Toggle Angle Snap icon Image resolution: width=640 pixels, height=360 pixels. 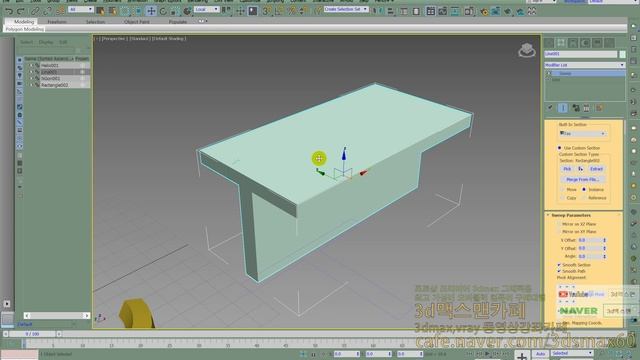(279, 11)
